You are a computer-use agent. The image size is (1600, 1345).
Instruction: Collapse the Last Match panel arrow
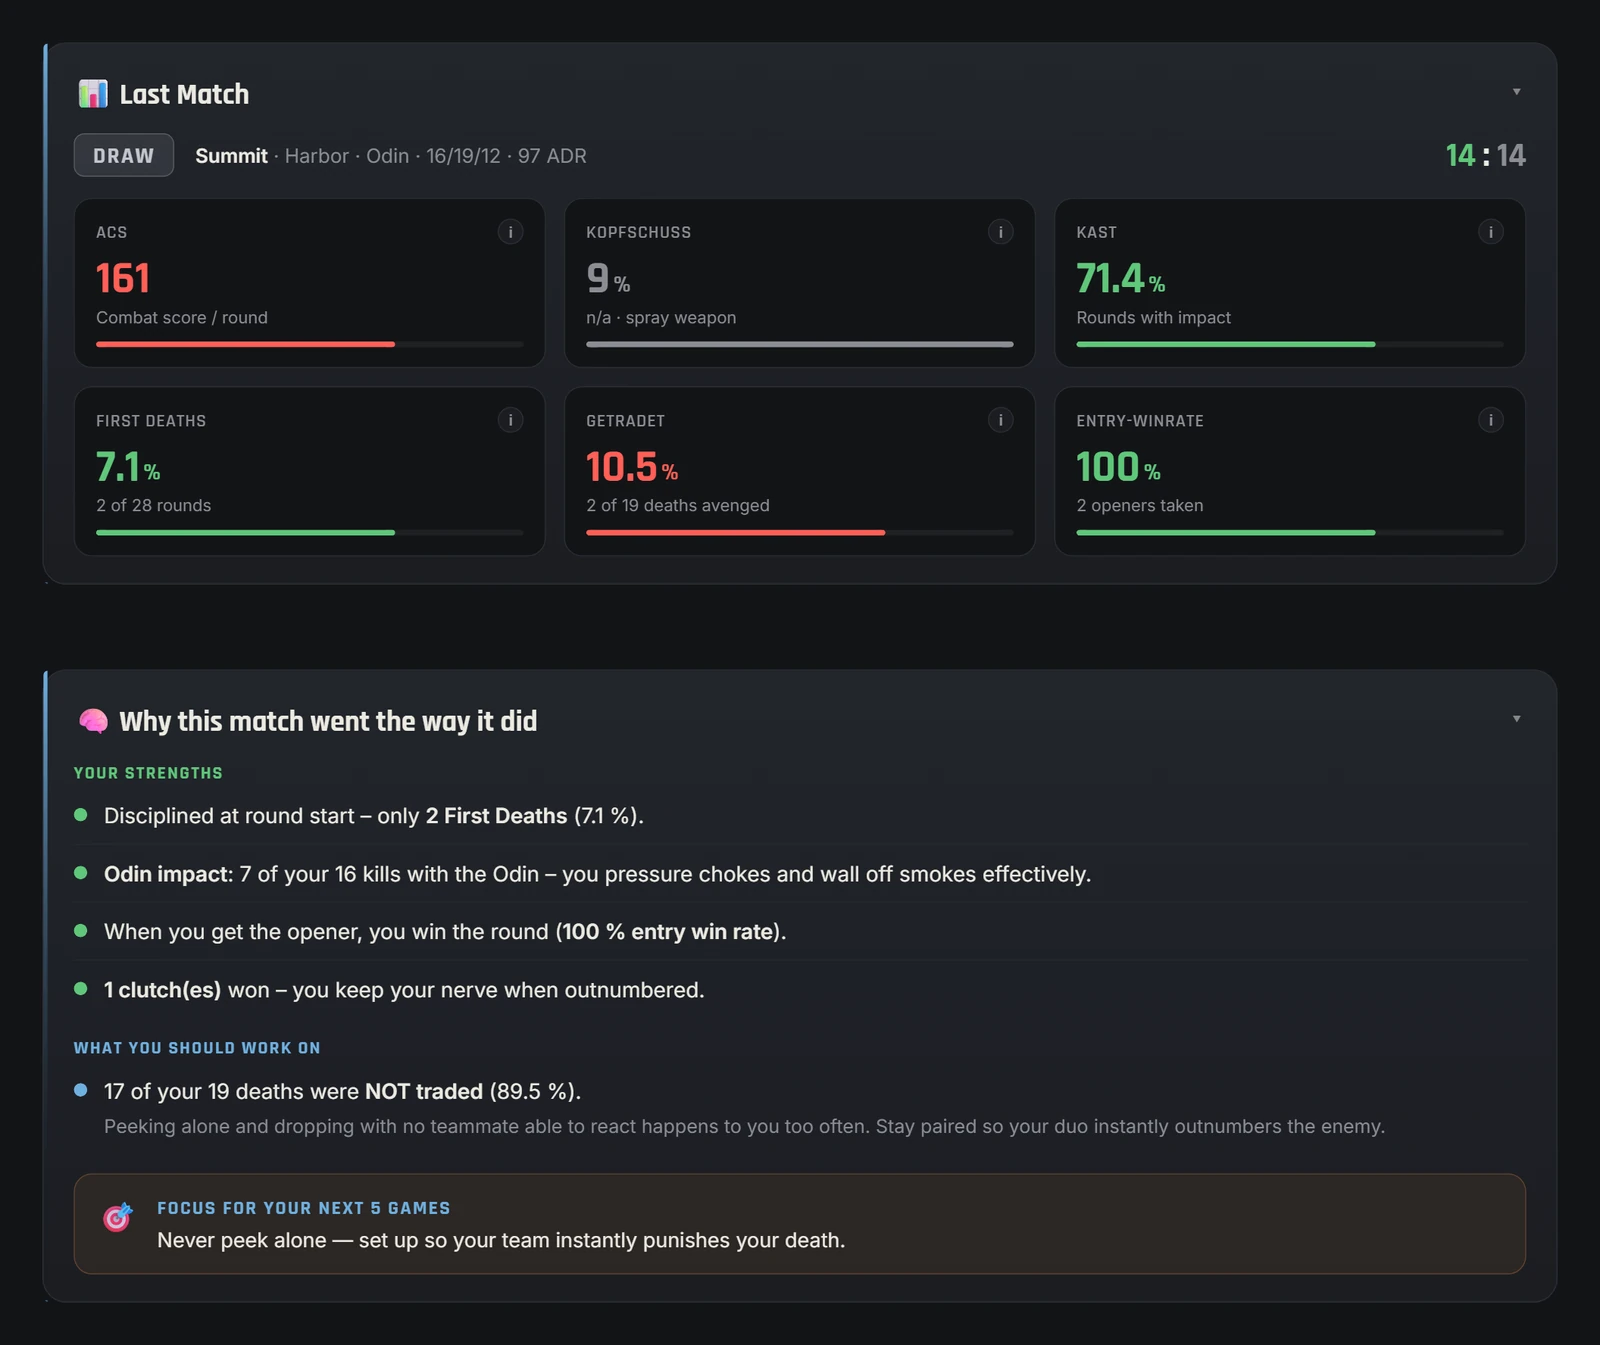pos(1516,92)
